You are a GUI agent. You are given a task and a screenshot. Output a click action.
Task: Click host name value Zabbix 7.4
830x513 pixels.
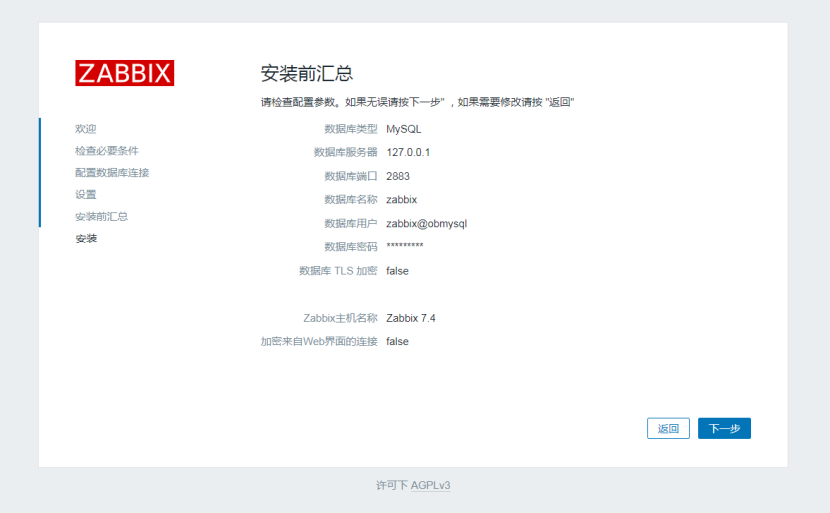411,318
